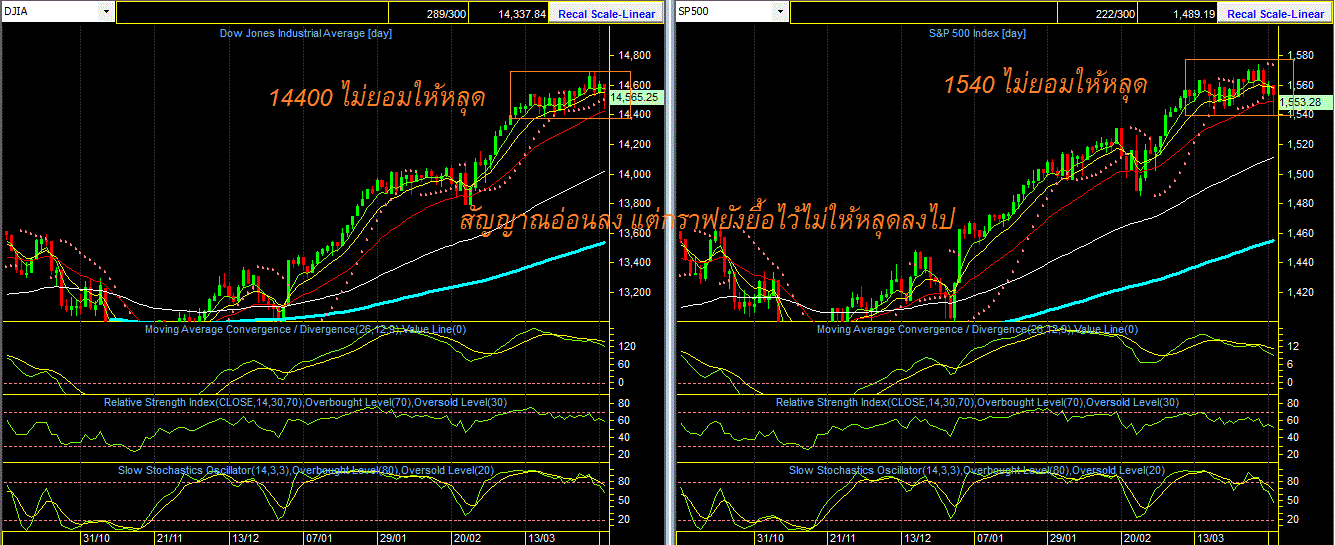Click the orange annotation starting with 1540
This screenshot has width=1335, height=545.
coord(1045,85)
